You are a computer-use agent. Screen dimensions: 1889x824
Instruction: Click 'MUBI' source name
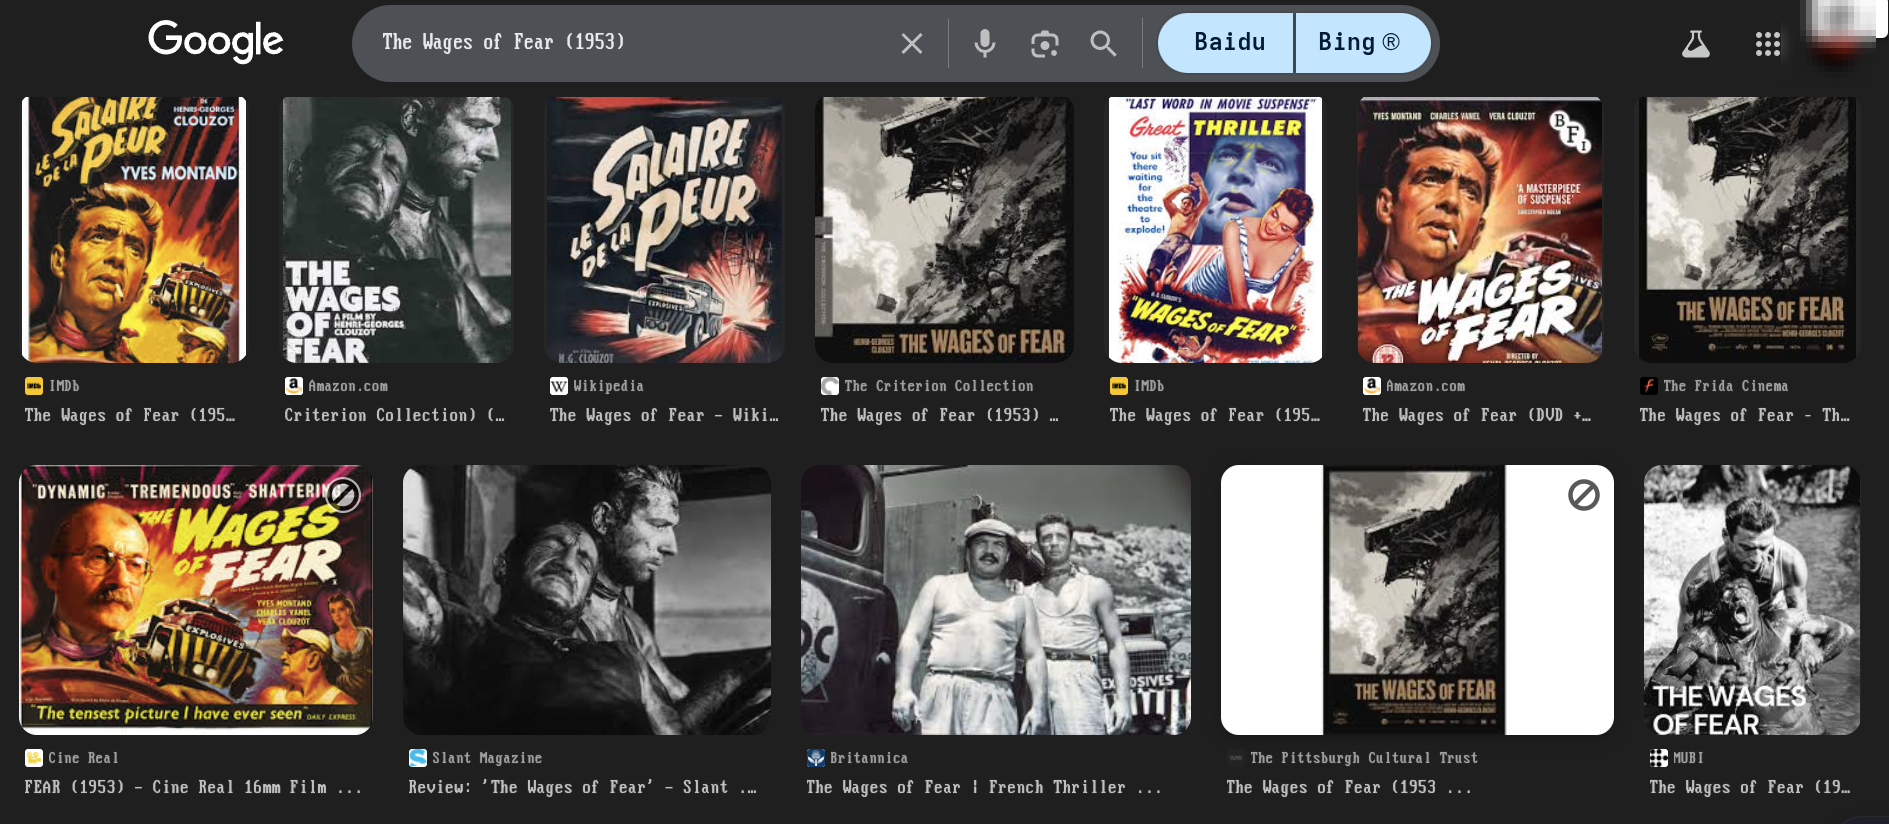(1688, 758)
